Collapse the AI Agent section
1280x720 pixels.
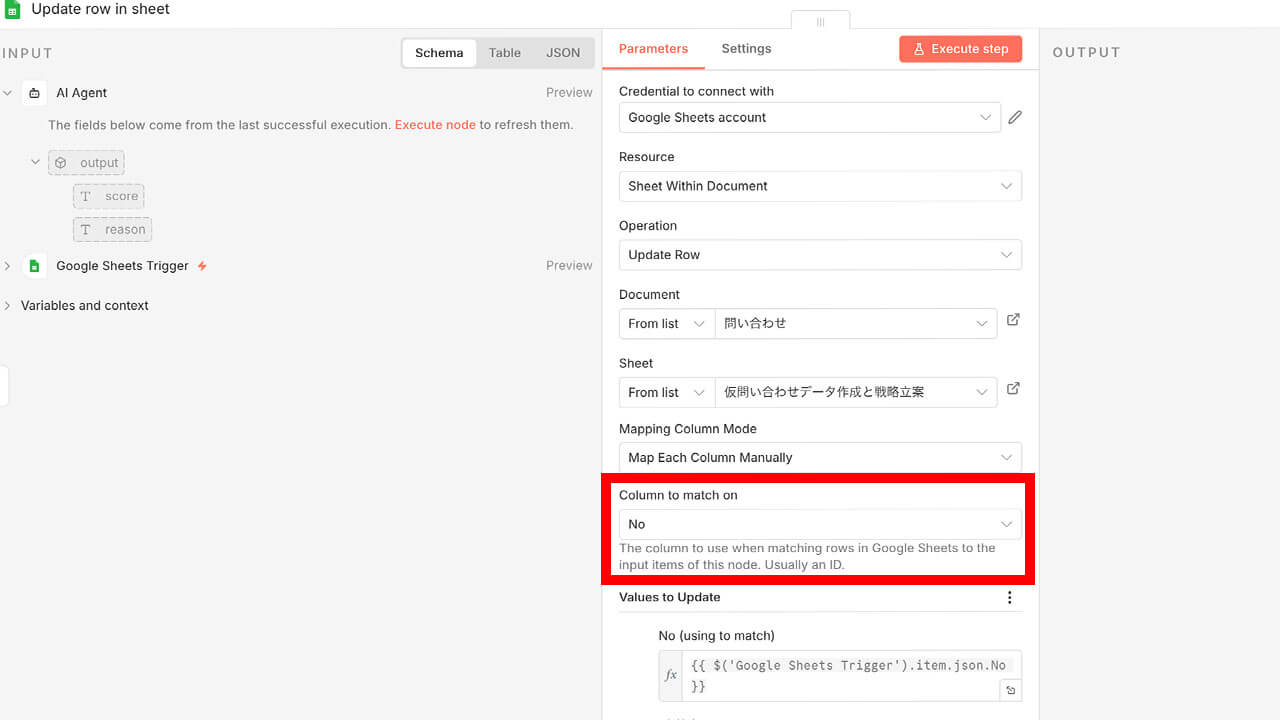pos(8,93)
